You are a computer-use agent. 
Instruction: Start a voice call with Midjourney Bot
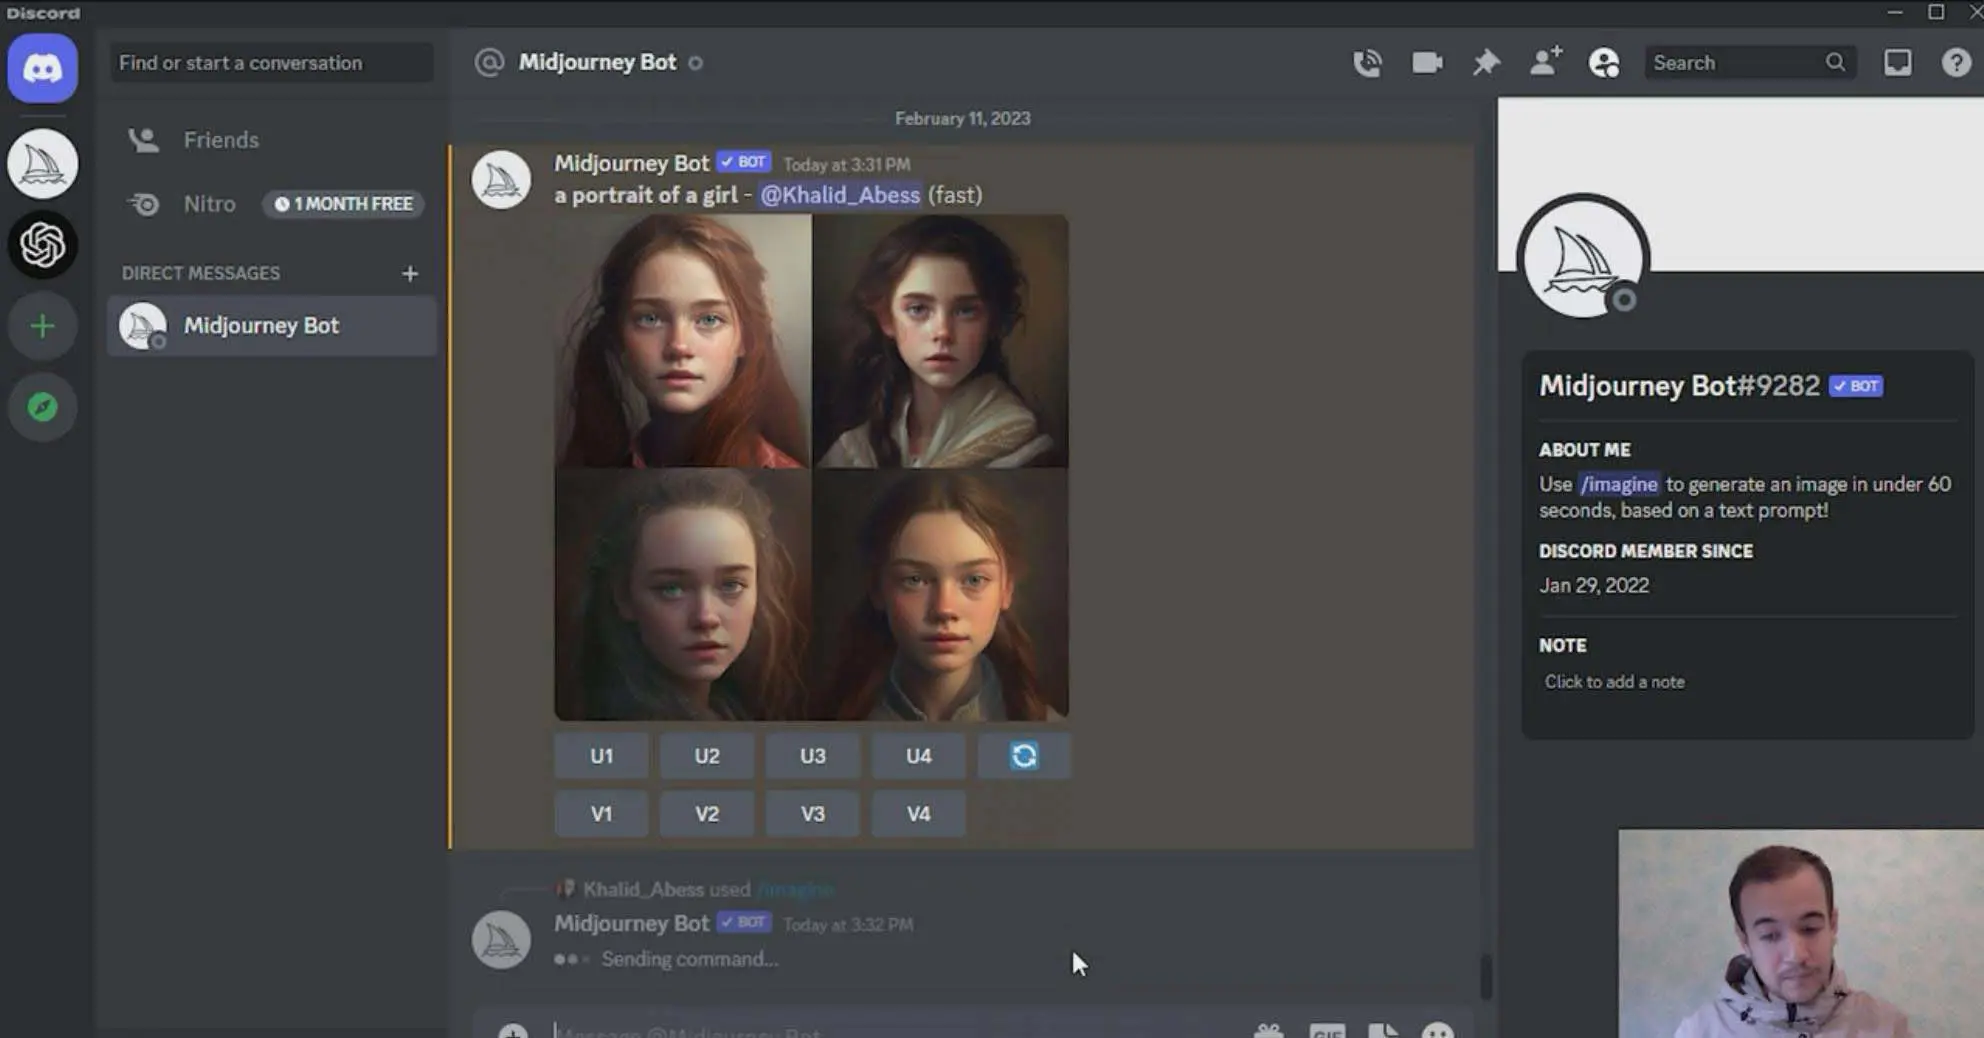tap(1367, 63)
